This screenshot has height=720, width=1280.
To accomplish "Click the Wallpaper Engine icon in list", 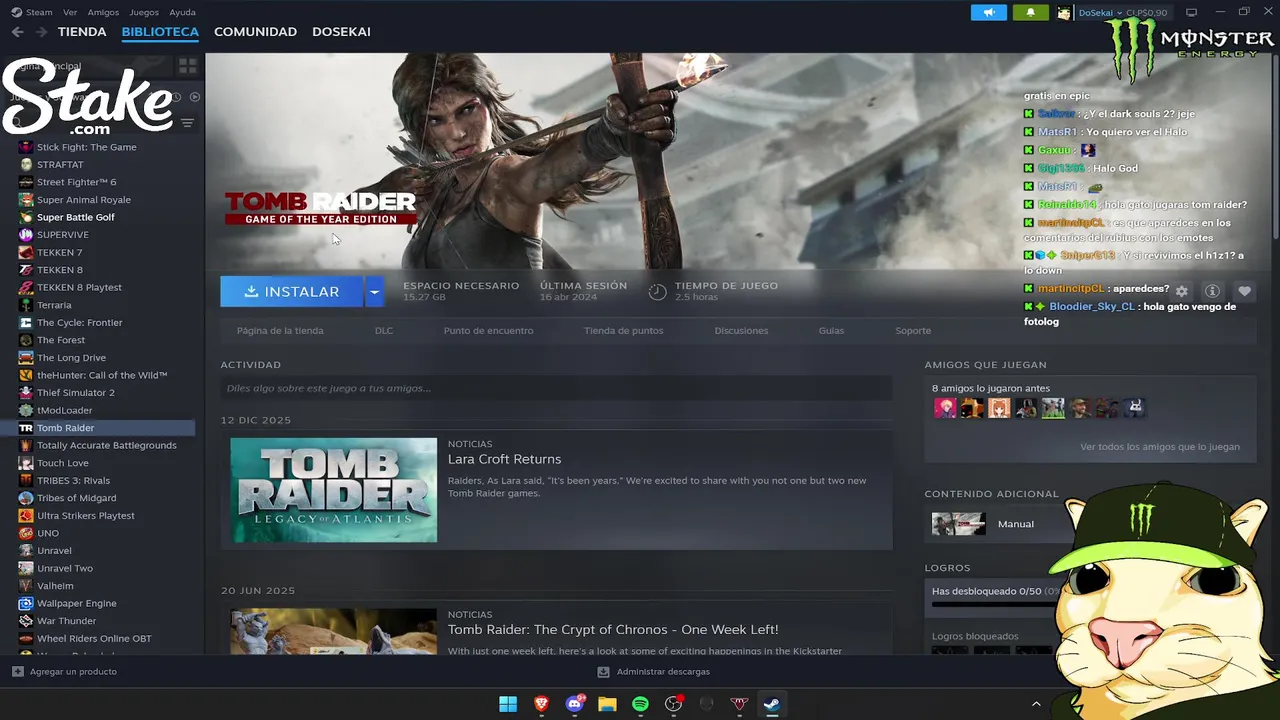I will click(x=26, y=603).
